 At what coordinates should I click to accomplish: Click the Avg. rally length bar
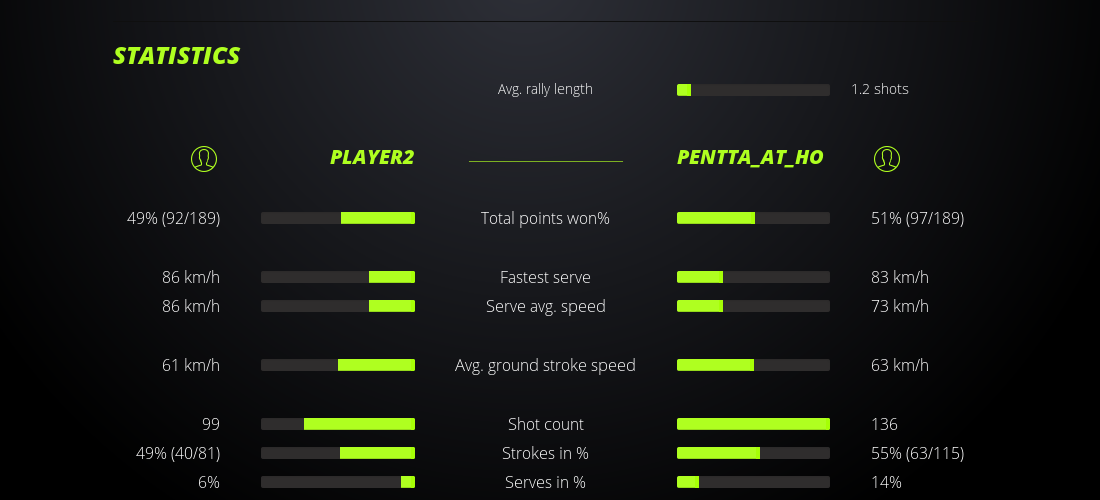(x=753, y=90)
